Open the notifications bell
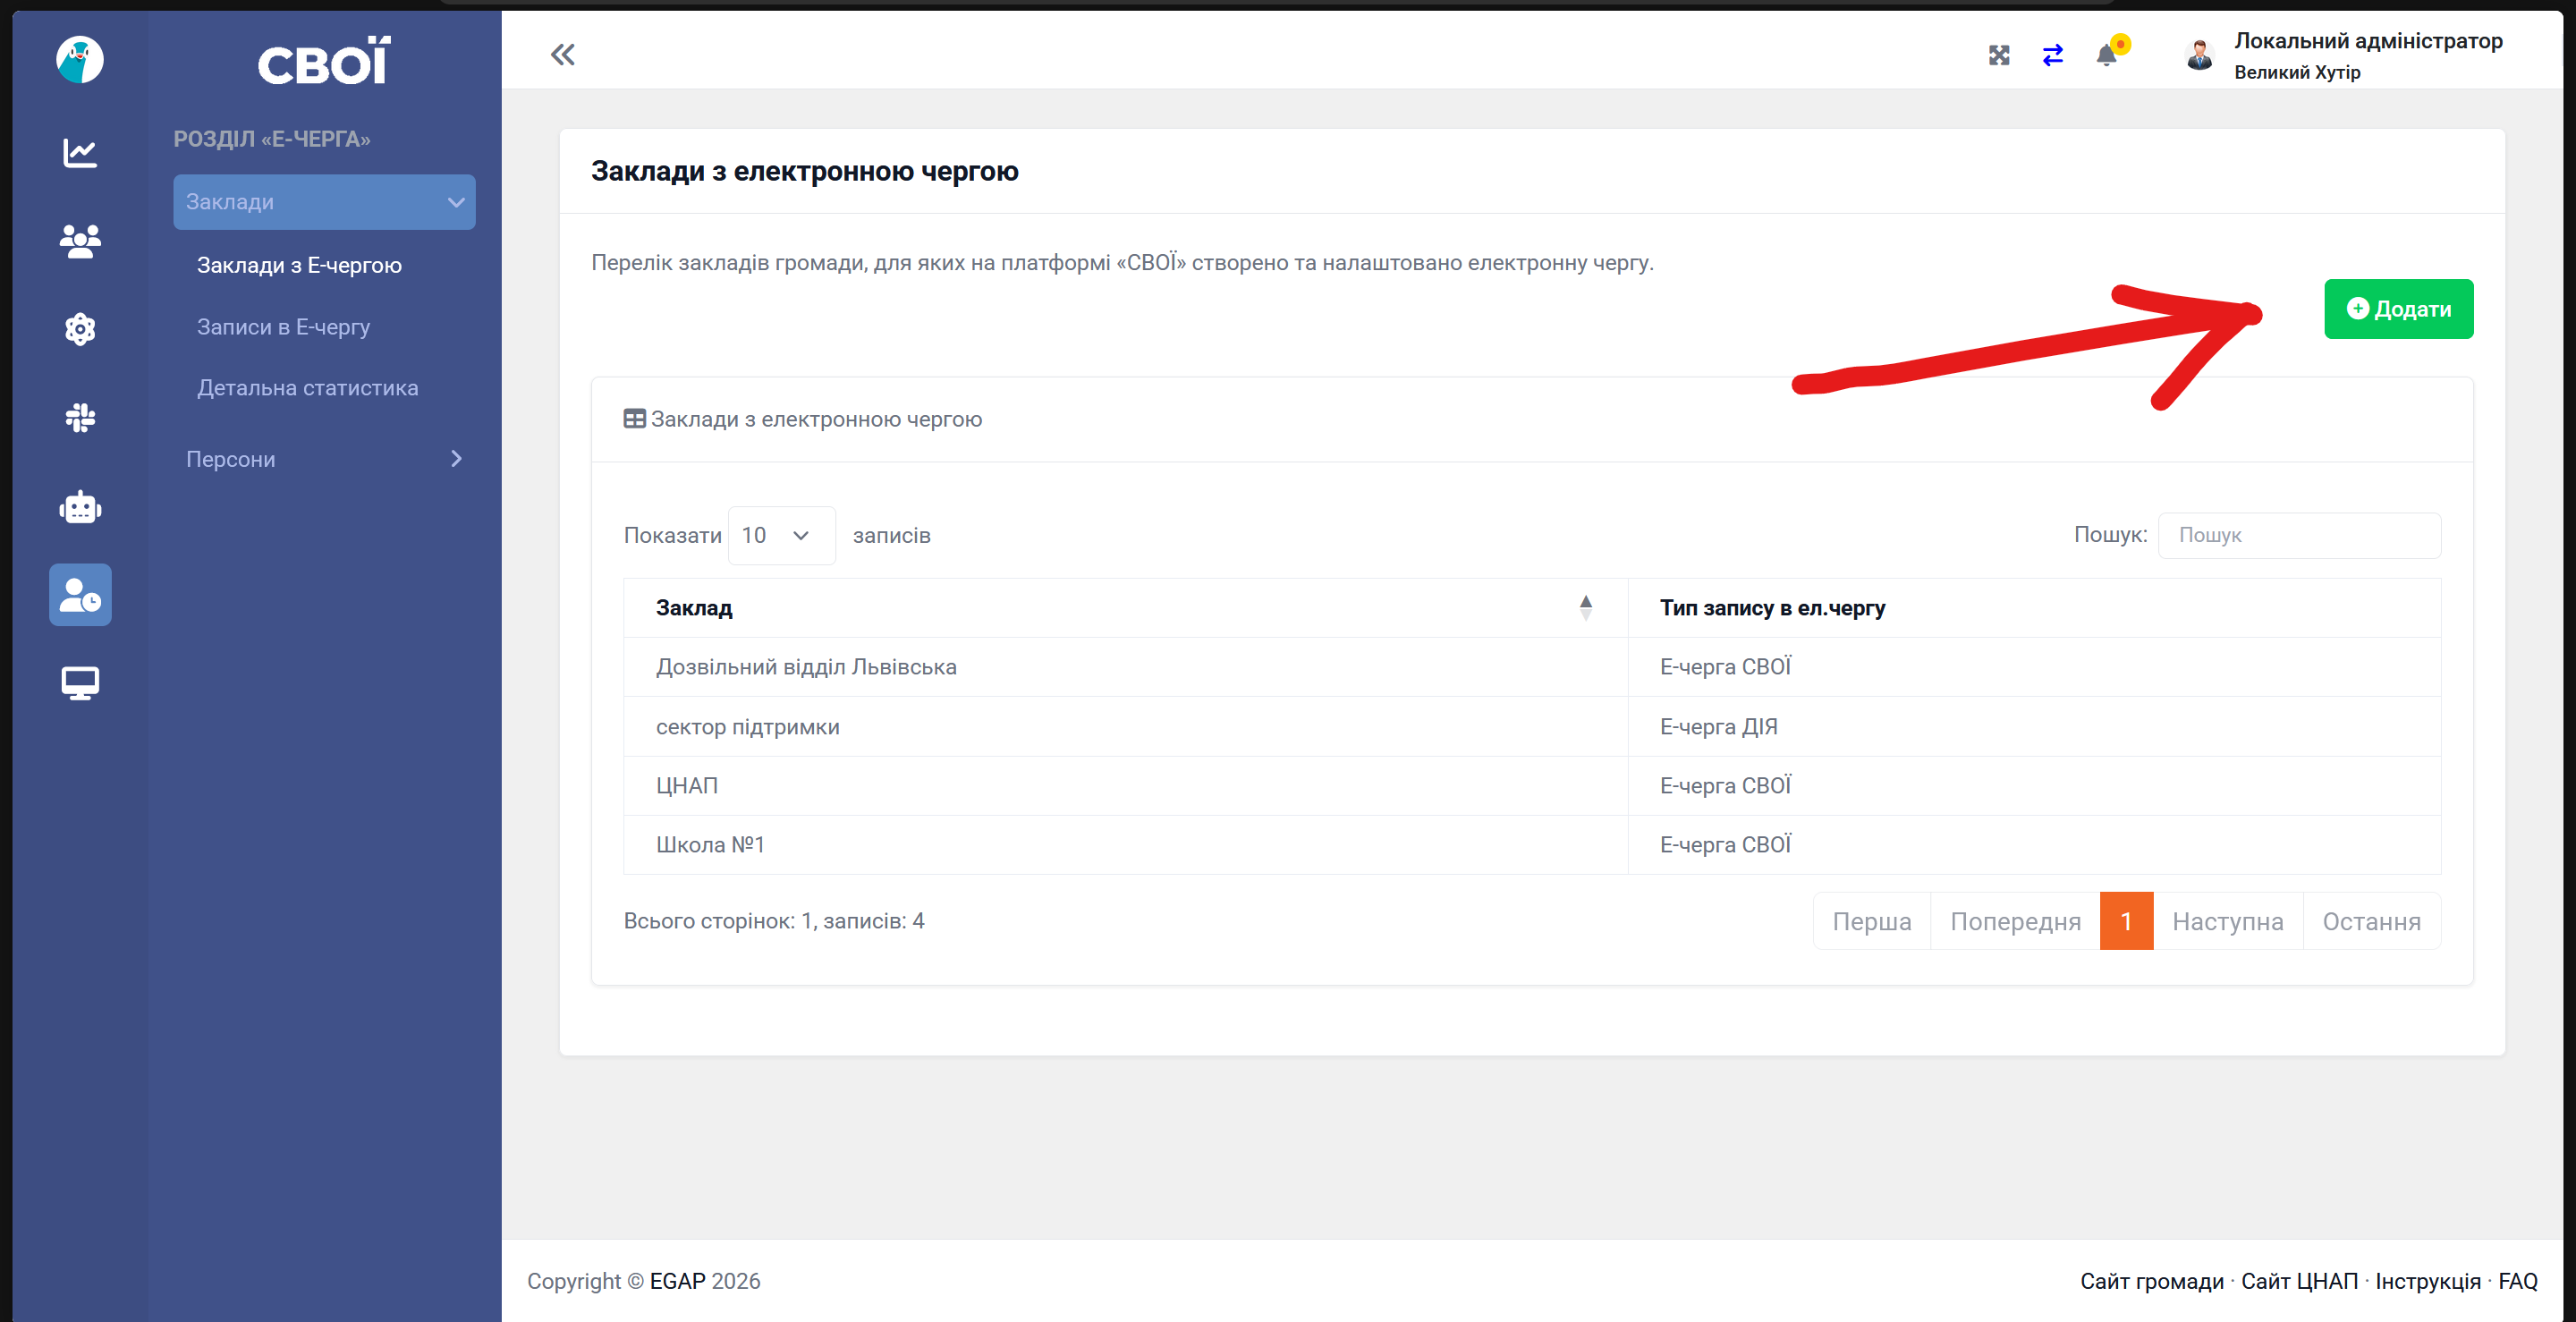Image resolution: width=2576 pixels, height=1322 pixels. tap(2106, 55)
